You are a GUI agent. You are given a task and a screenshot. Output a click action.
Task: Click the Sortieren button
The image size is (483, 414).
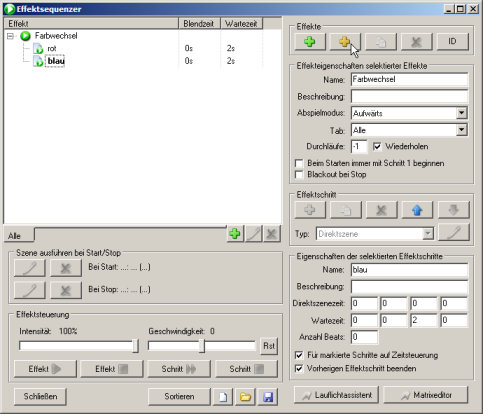(x=179, y=397)
